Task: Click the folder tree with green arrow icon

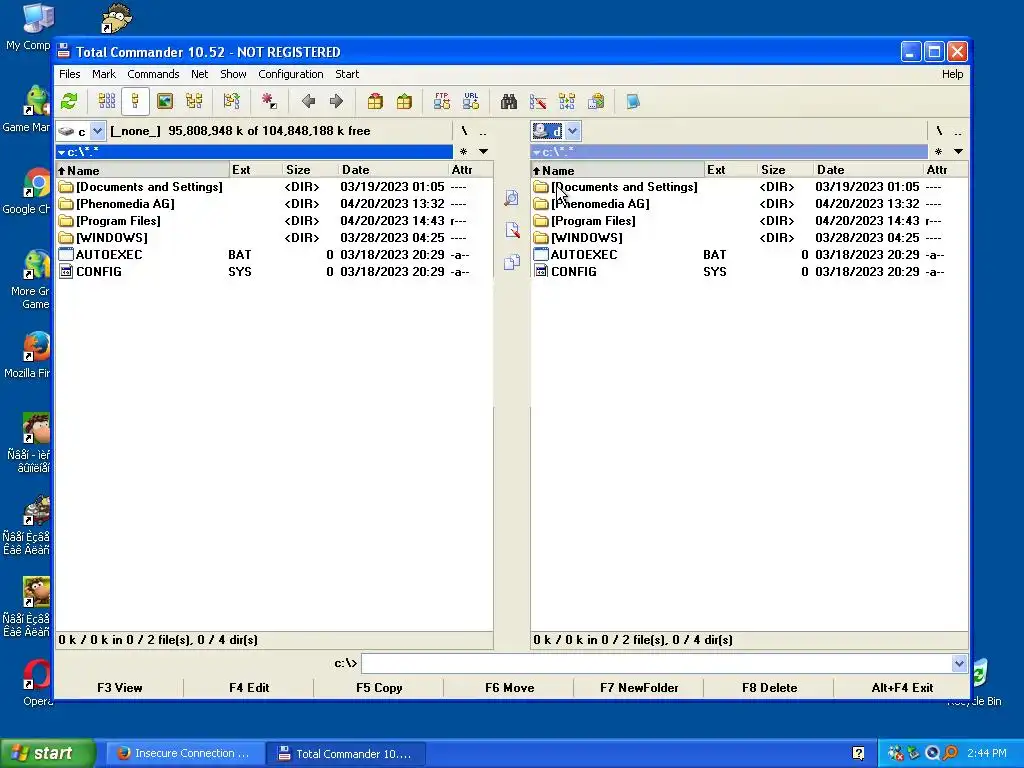Action: tap(231, 101)
